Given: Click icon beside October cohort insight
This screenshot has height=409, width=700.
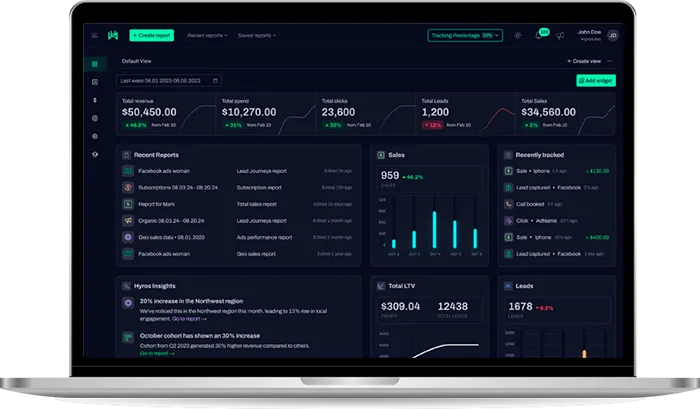Looking at the screenshot, I should click(128, 337).
